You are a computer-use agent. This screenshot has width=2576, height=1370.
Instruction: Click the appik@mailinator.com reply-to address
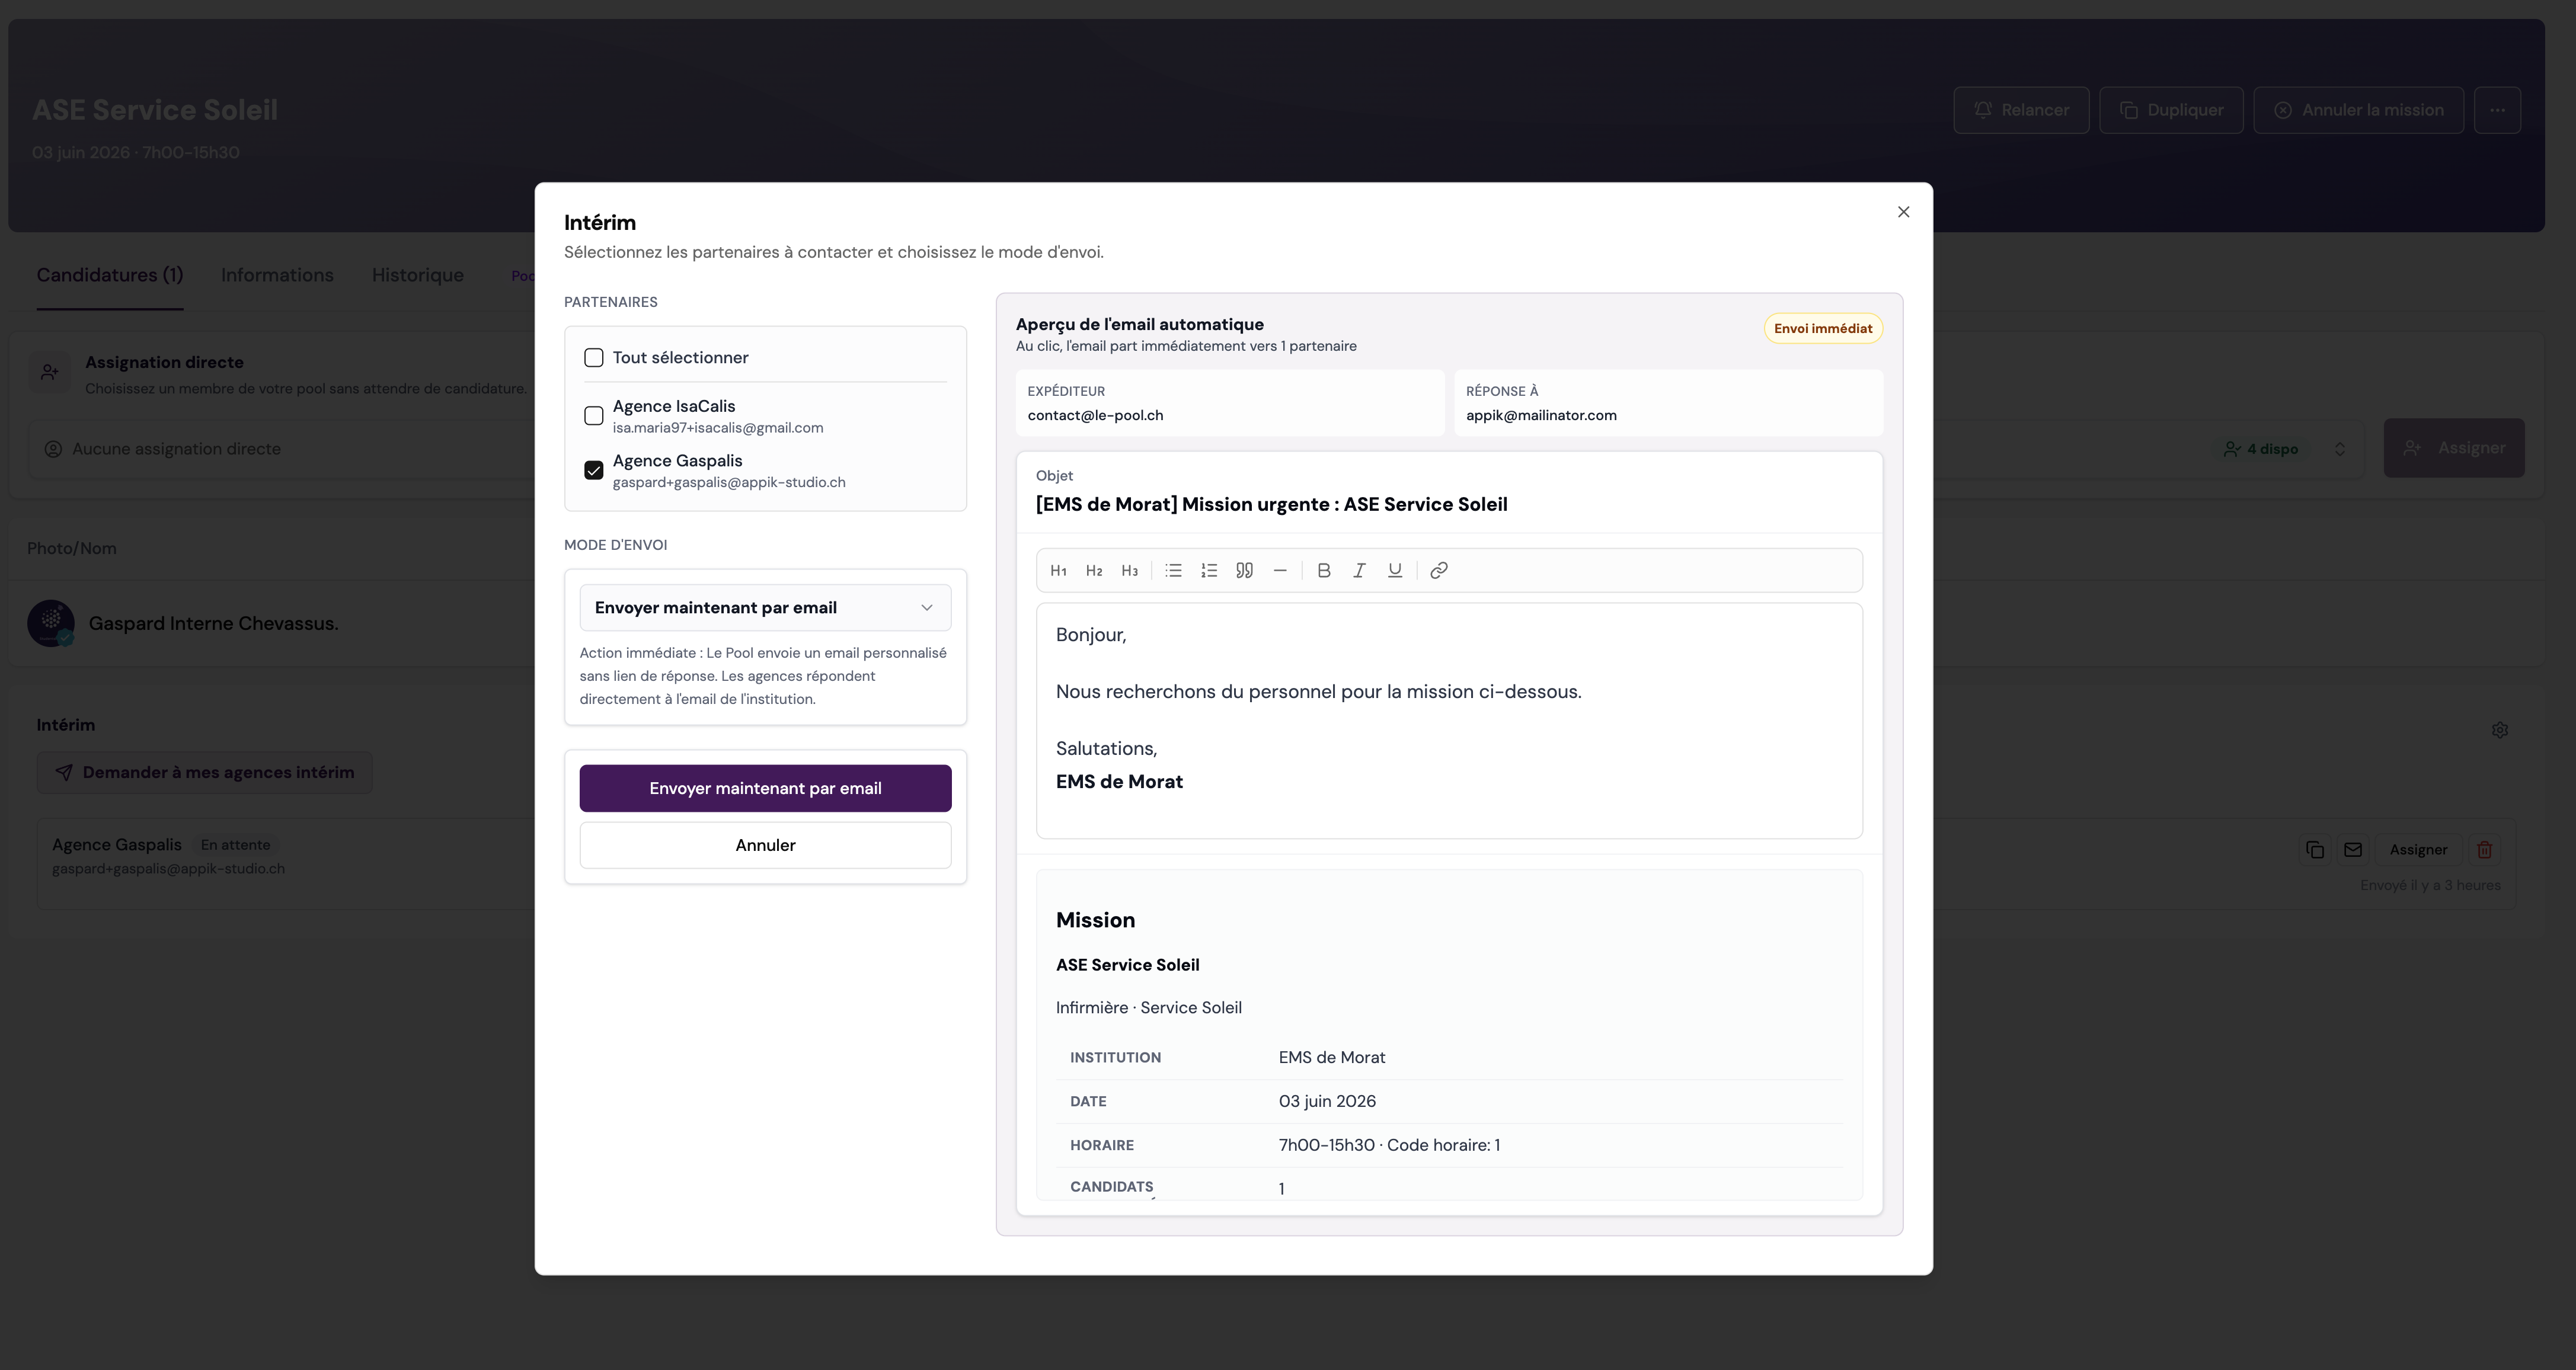[1541, 416]
